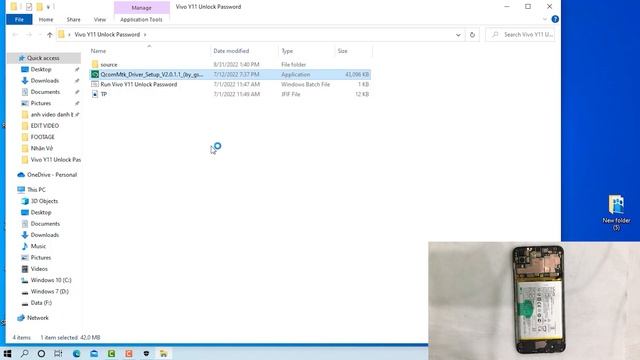The height and width of the screenshot is (360, 640).
Task: Click the Forward navigation arrow
Action: 29,35
